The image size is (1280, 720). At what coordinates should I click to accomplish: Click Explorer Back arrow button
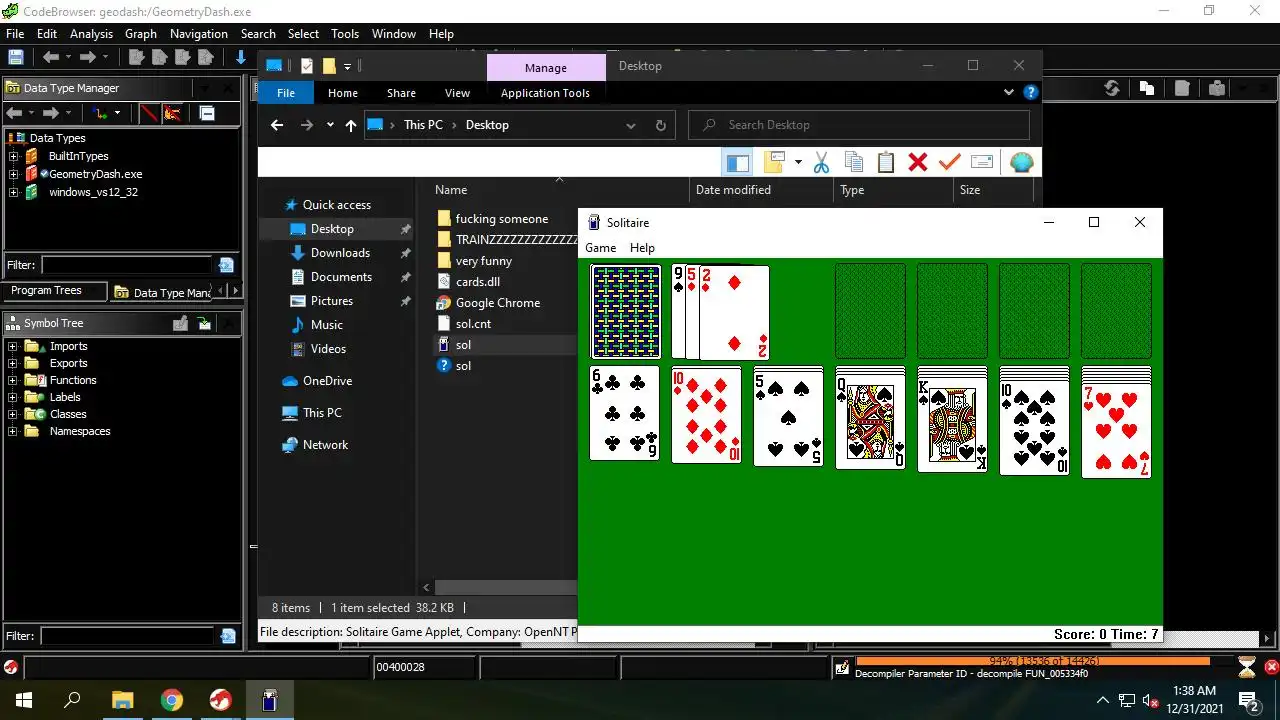coord(277,125)
